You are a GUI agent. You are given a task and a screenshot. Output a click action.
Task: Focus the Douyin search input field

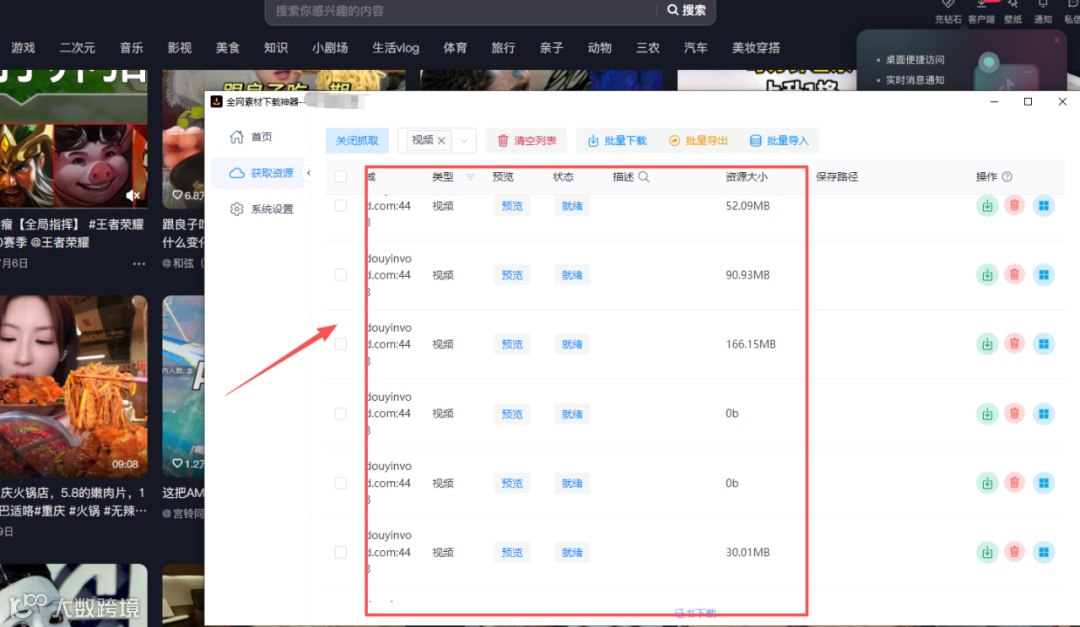tap(461, 10)
